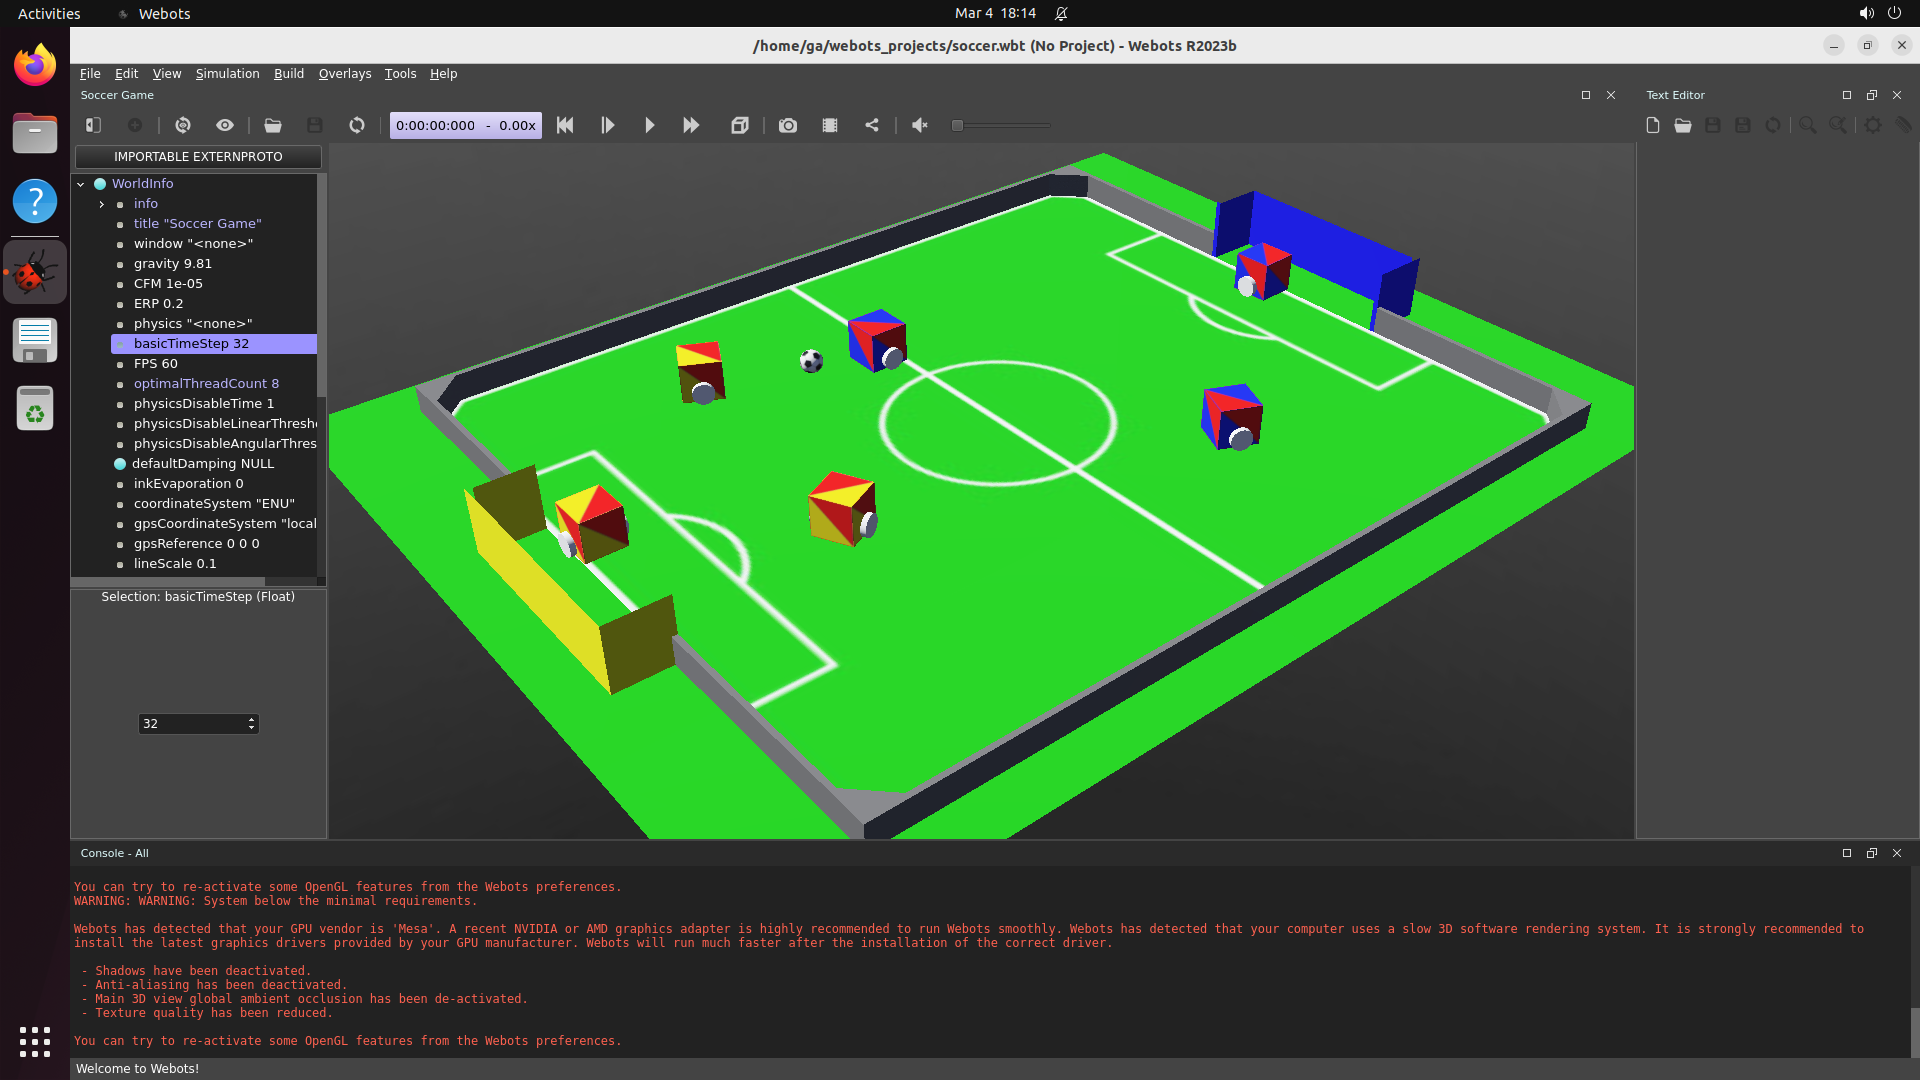
Task: Open world file with folder icon
Action: pyautogui.click(x=273, y=125)
